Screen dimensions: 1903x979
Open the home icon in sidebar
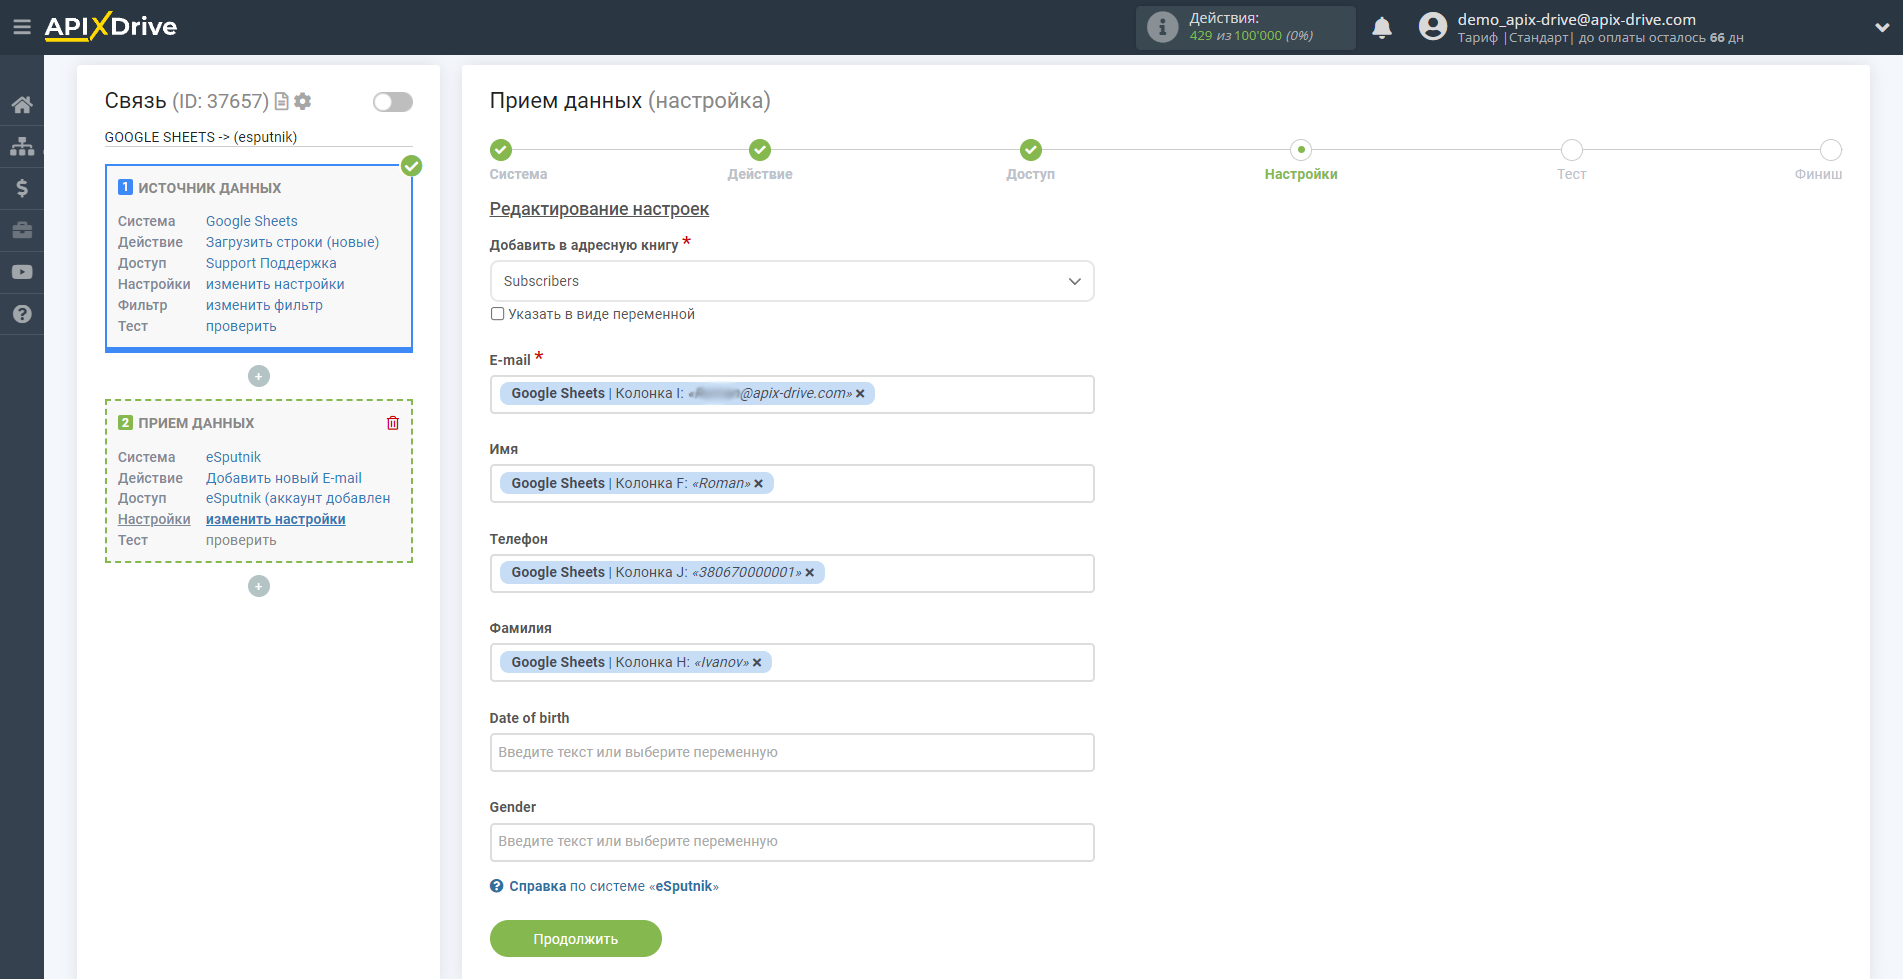tap(22, 104)
